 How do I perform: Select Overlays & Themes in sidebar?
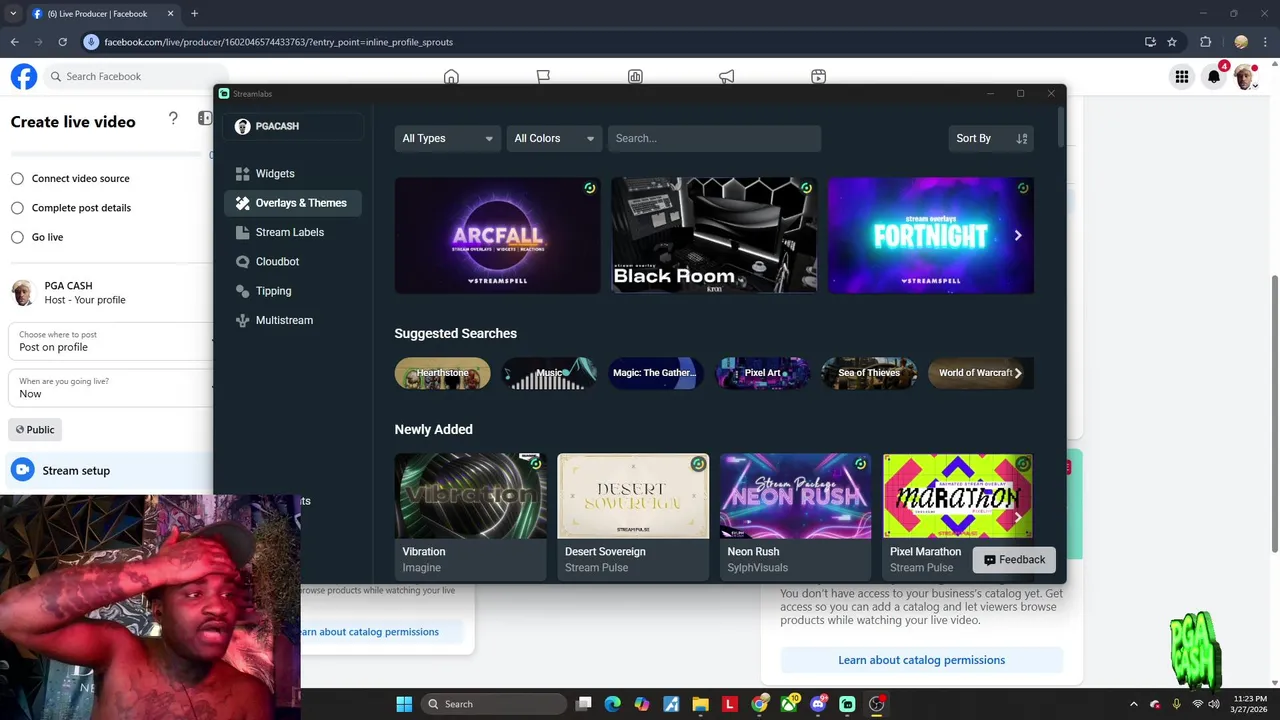[x=293, y=203]
